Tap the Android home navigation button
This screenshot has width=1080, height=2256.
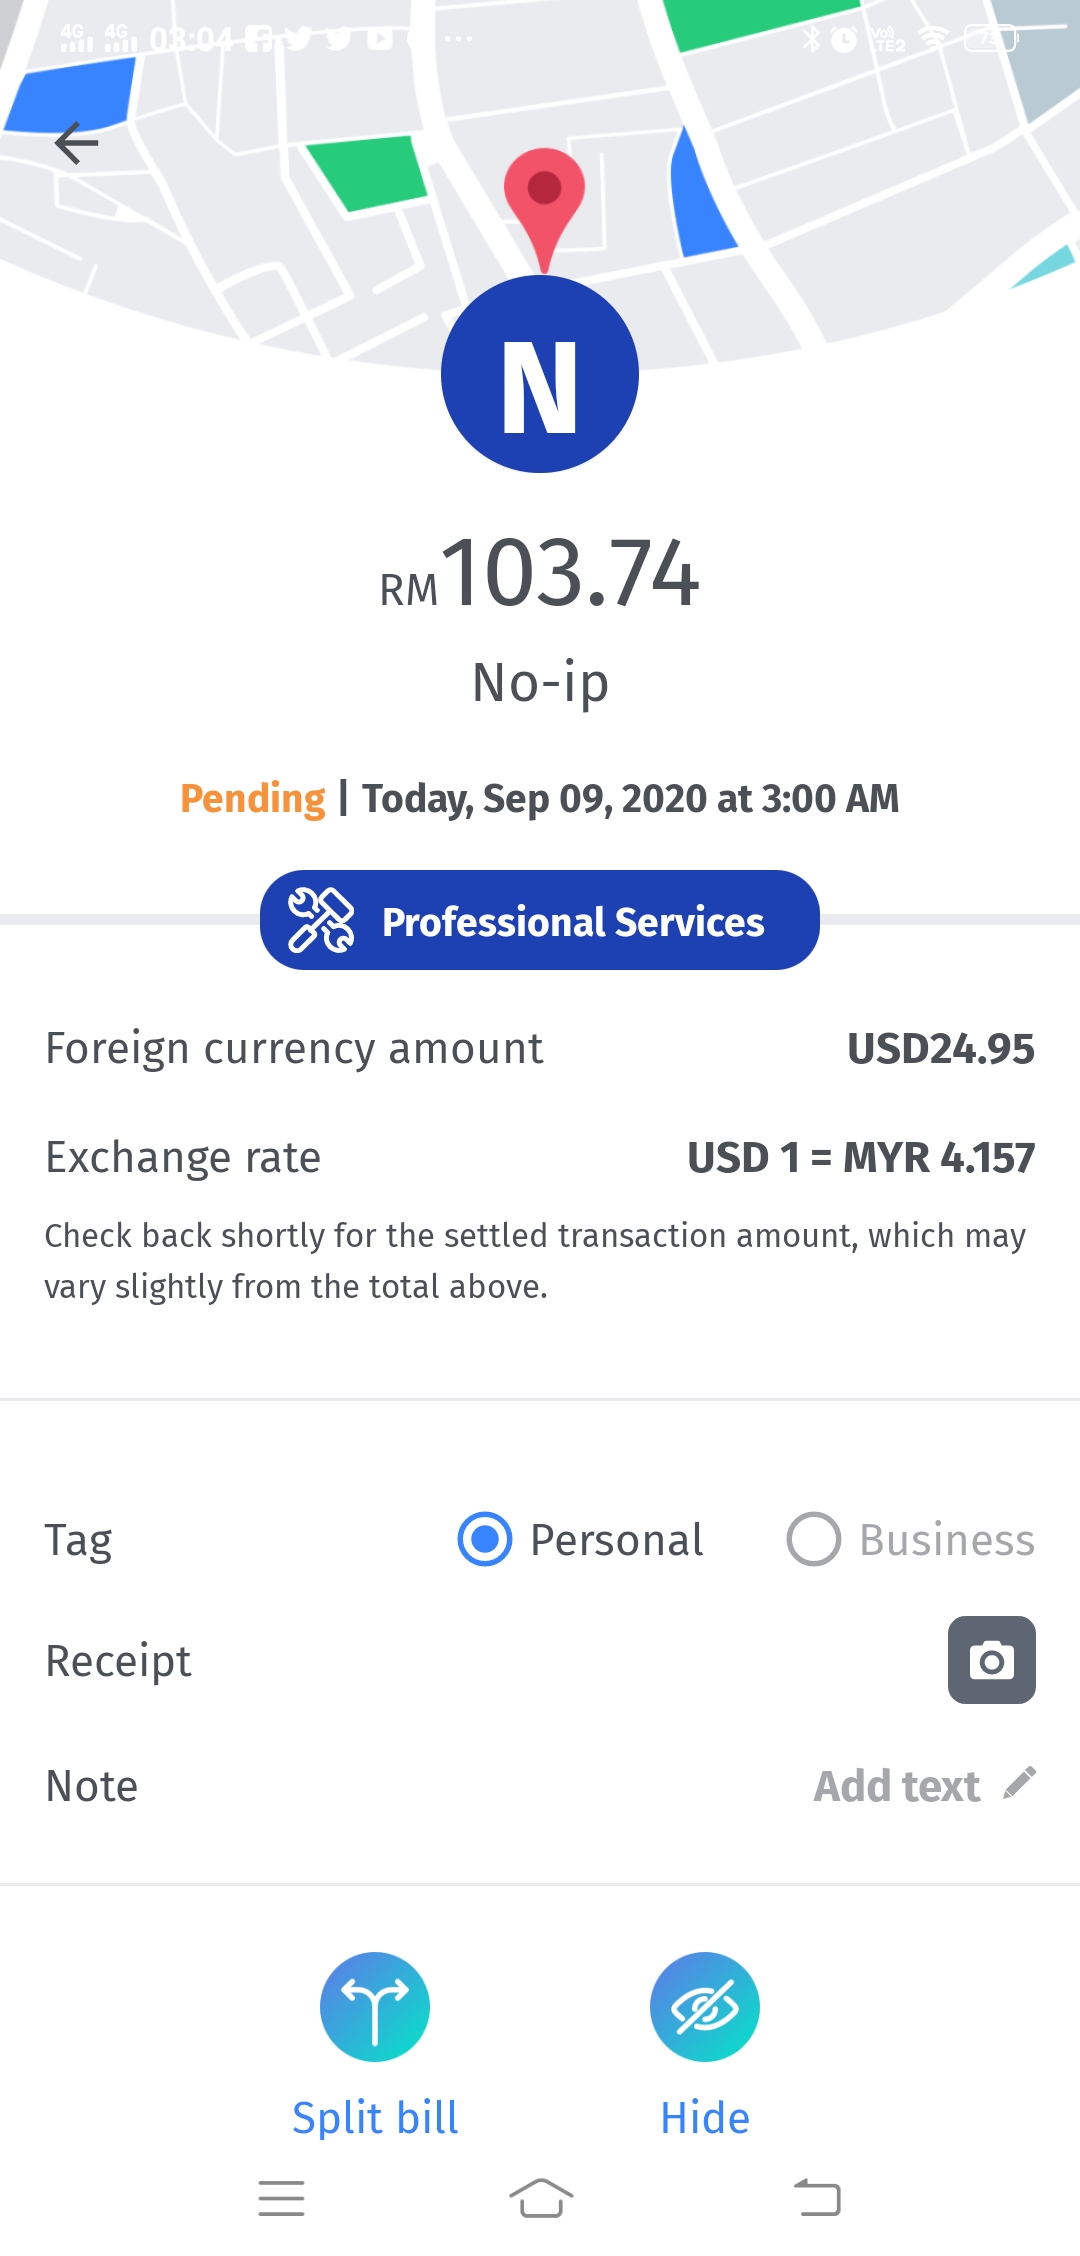(541, 2198)
